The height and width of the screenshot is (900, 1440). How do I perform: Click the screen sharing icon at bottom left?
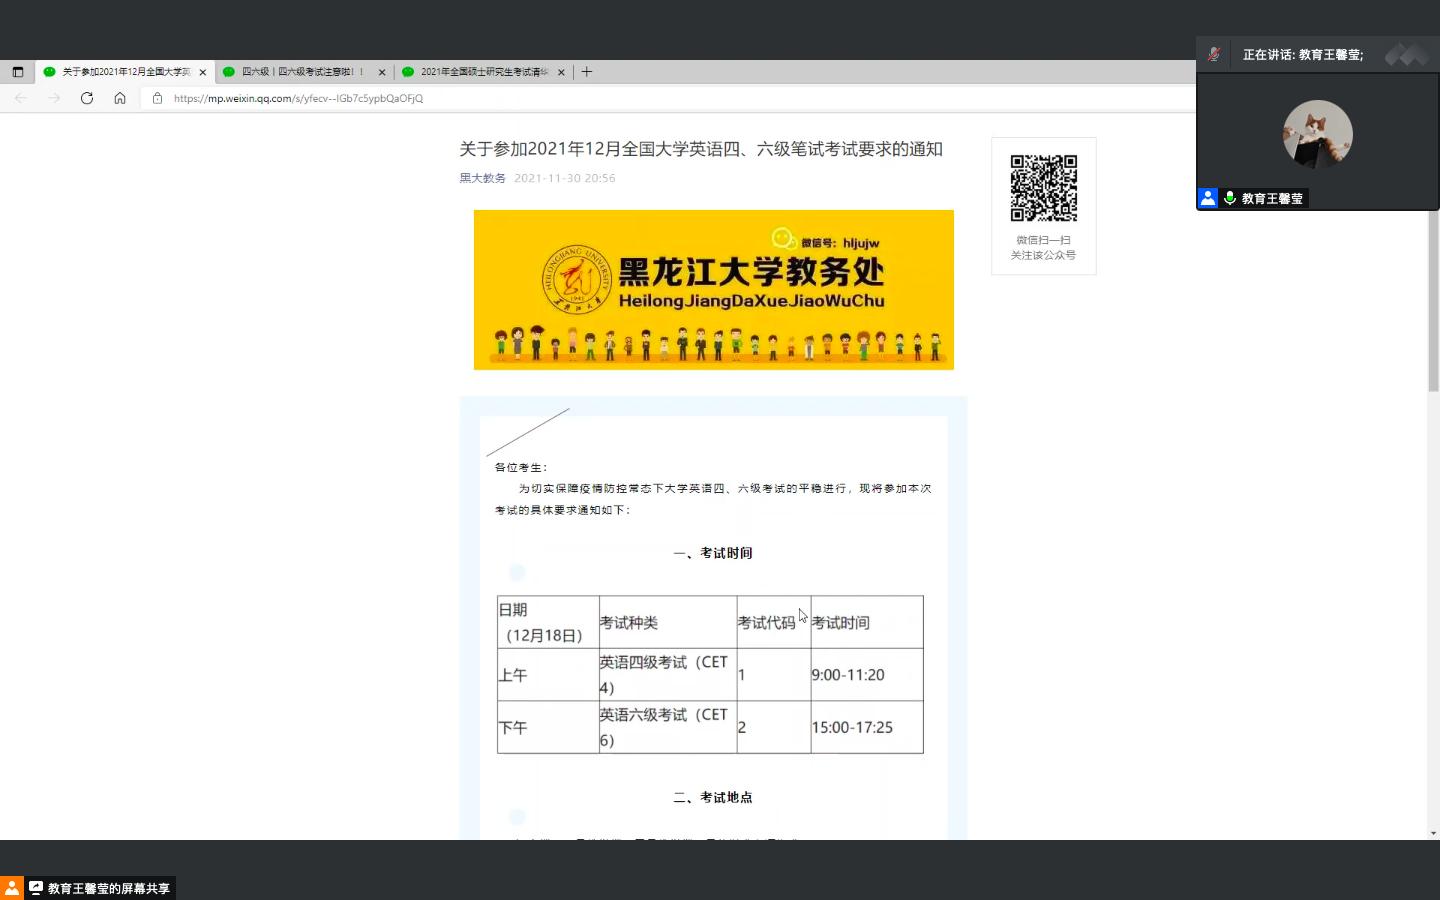tap(36, 888)
